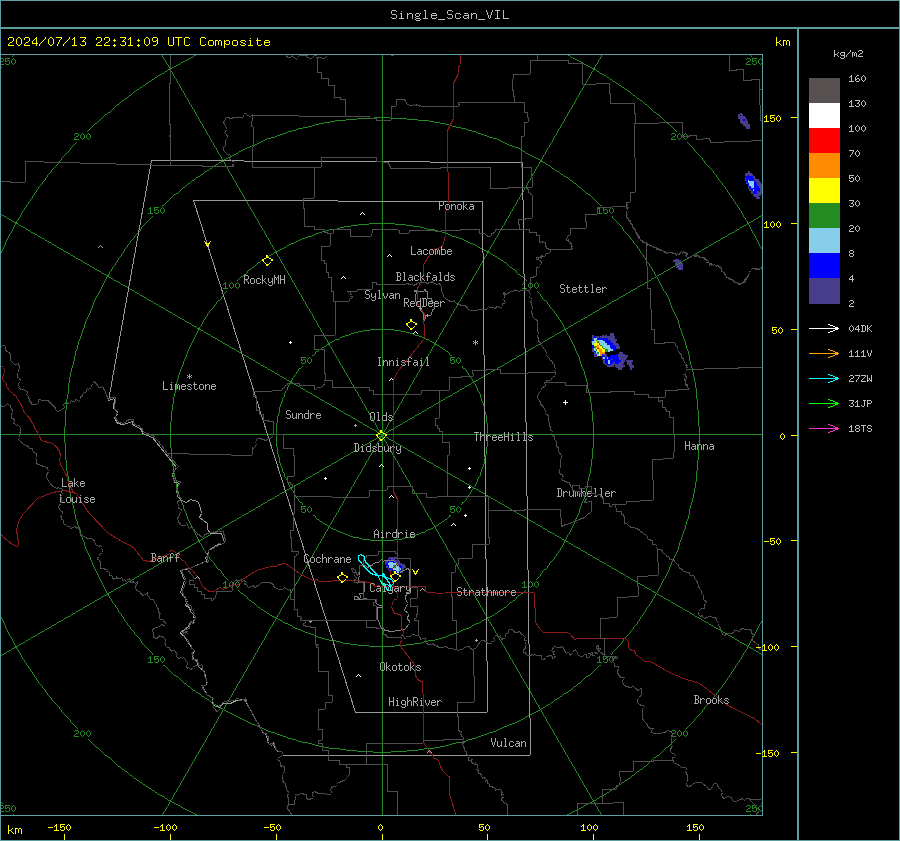The image size is (900, 841).
Task: Click the Vulcan label
Action: coord(508,743)
